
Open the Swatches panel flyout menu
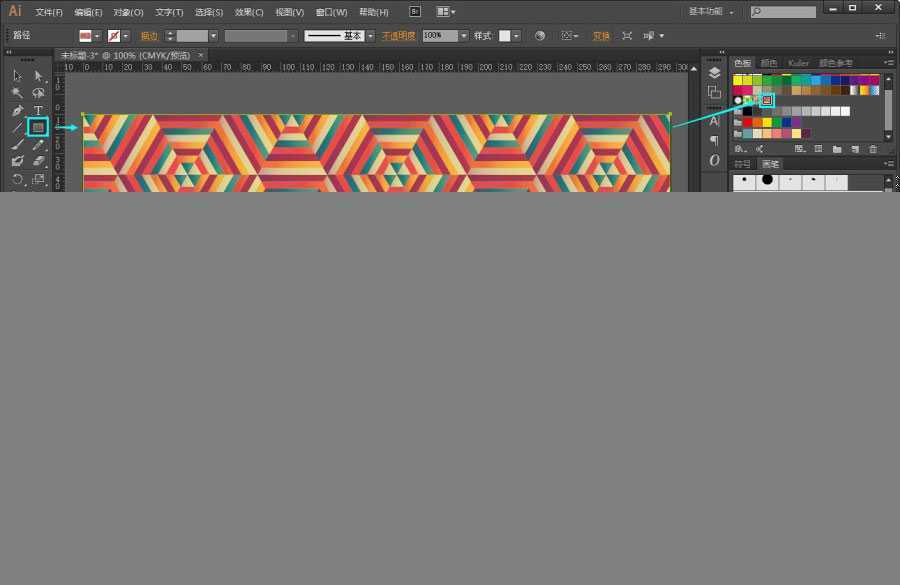click(x=889, y=62)
